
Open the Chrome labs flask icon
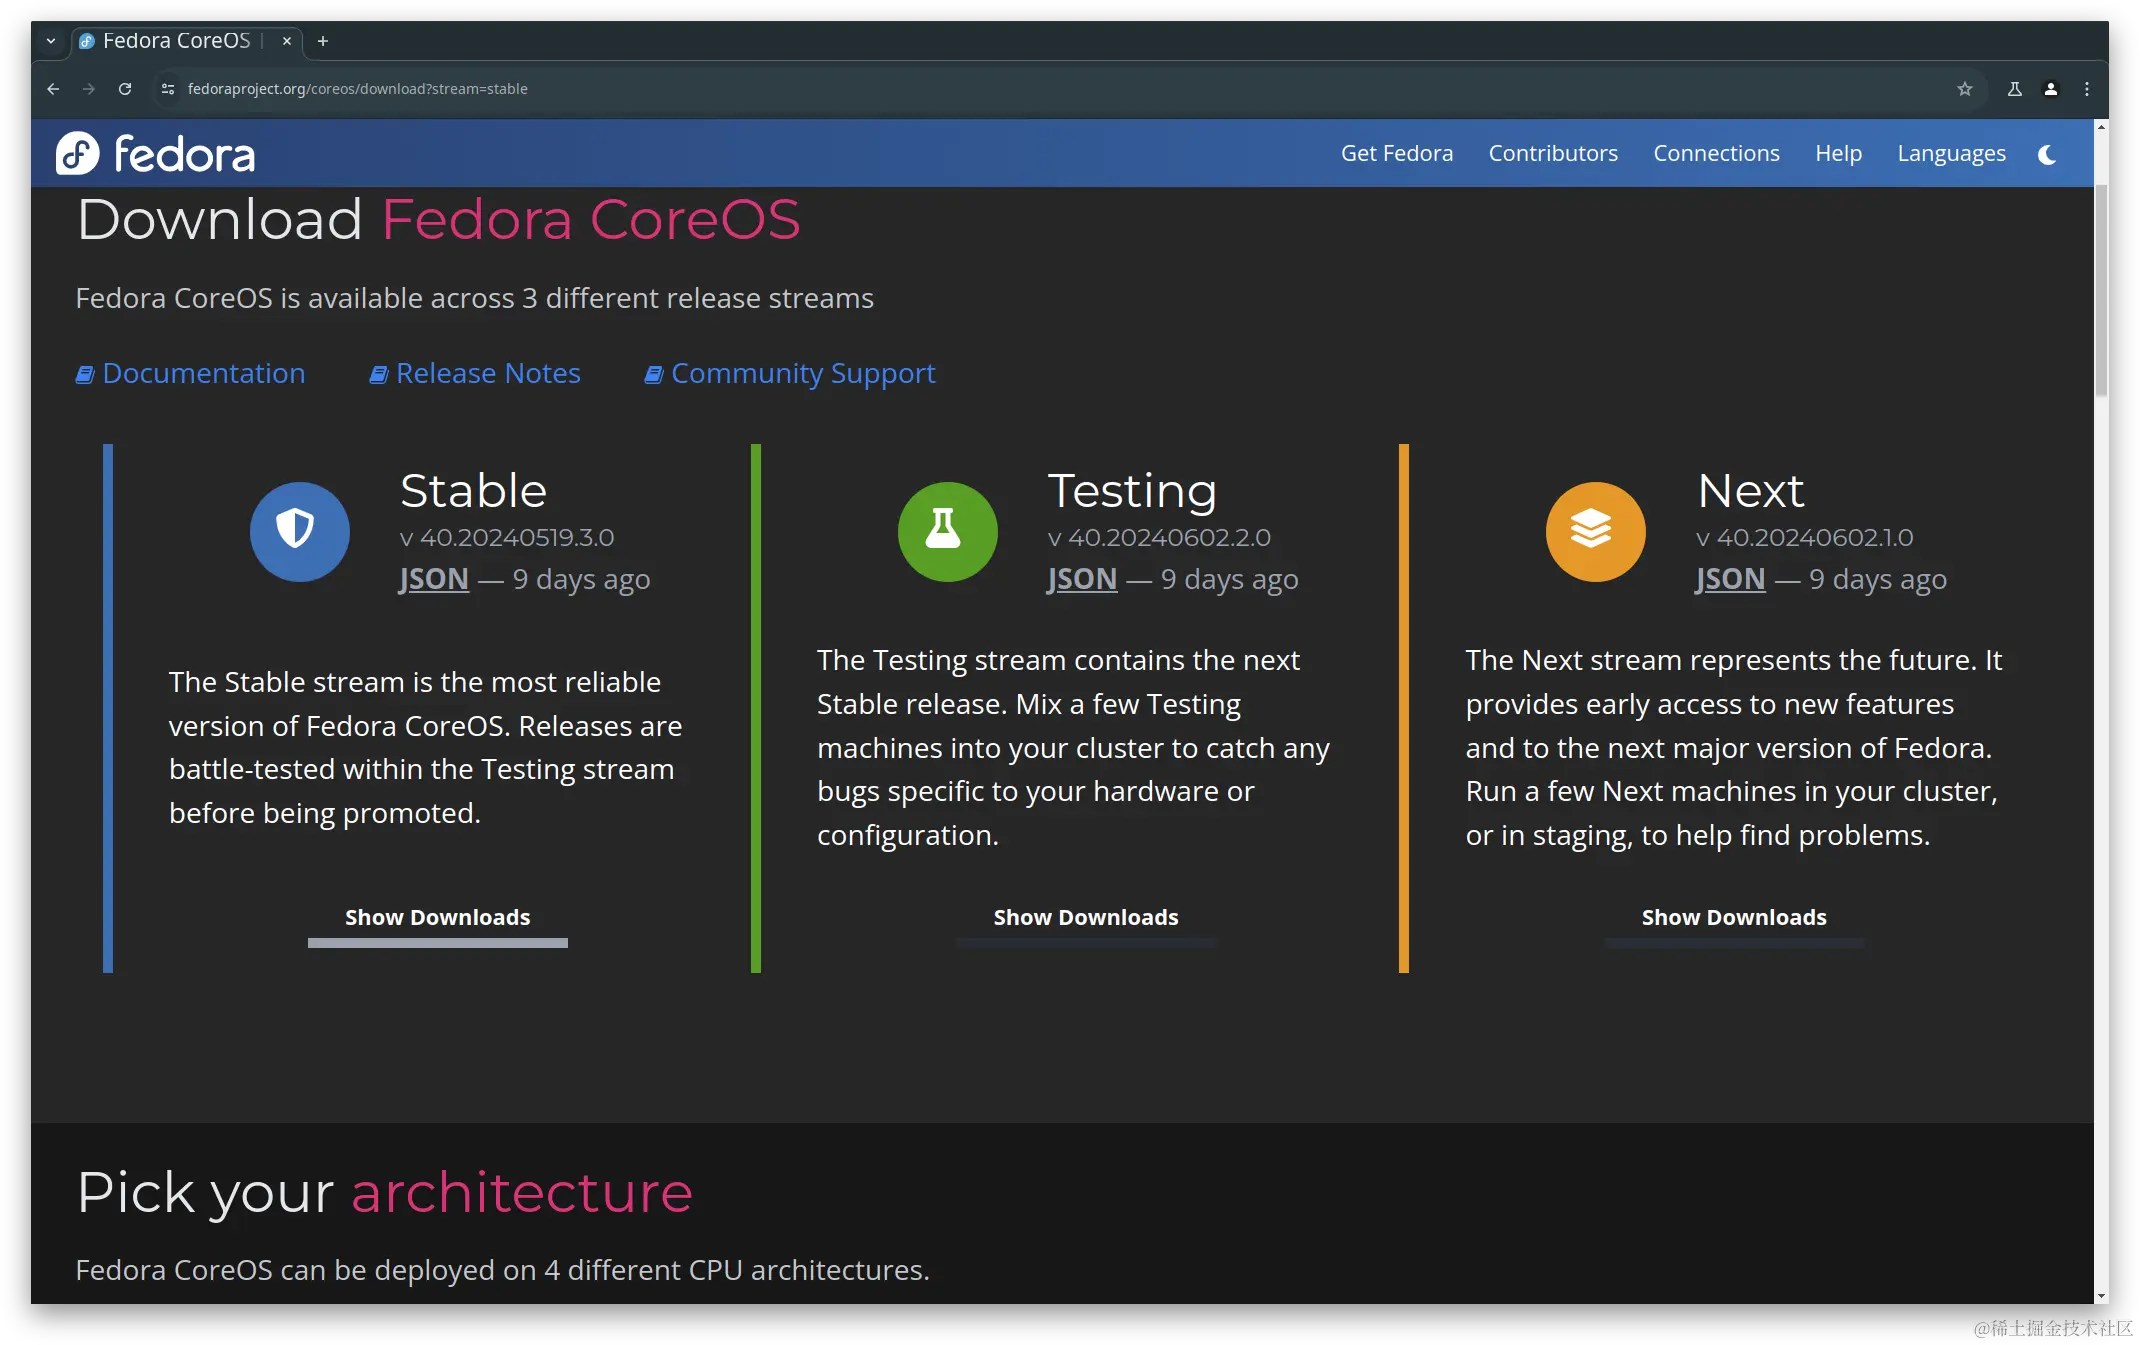[2015, 89]
